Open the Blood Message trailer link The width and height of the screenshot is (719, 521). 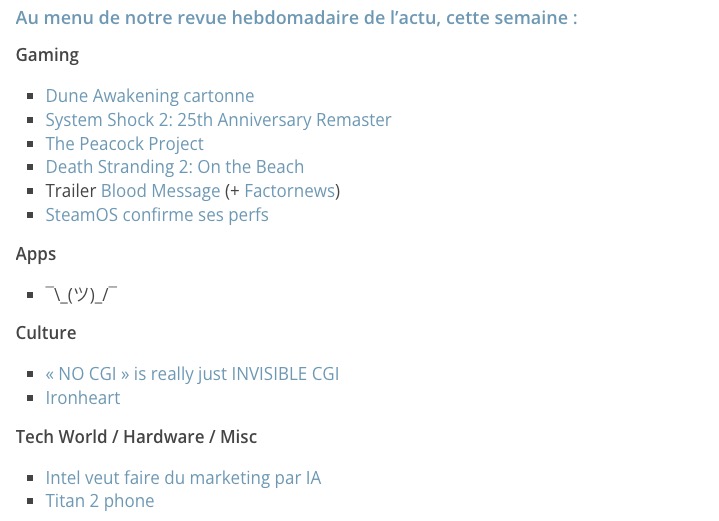[x=160, y=191]
